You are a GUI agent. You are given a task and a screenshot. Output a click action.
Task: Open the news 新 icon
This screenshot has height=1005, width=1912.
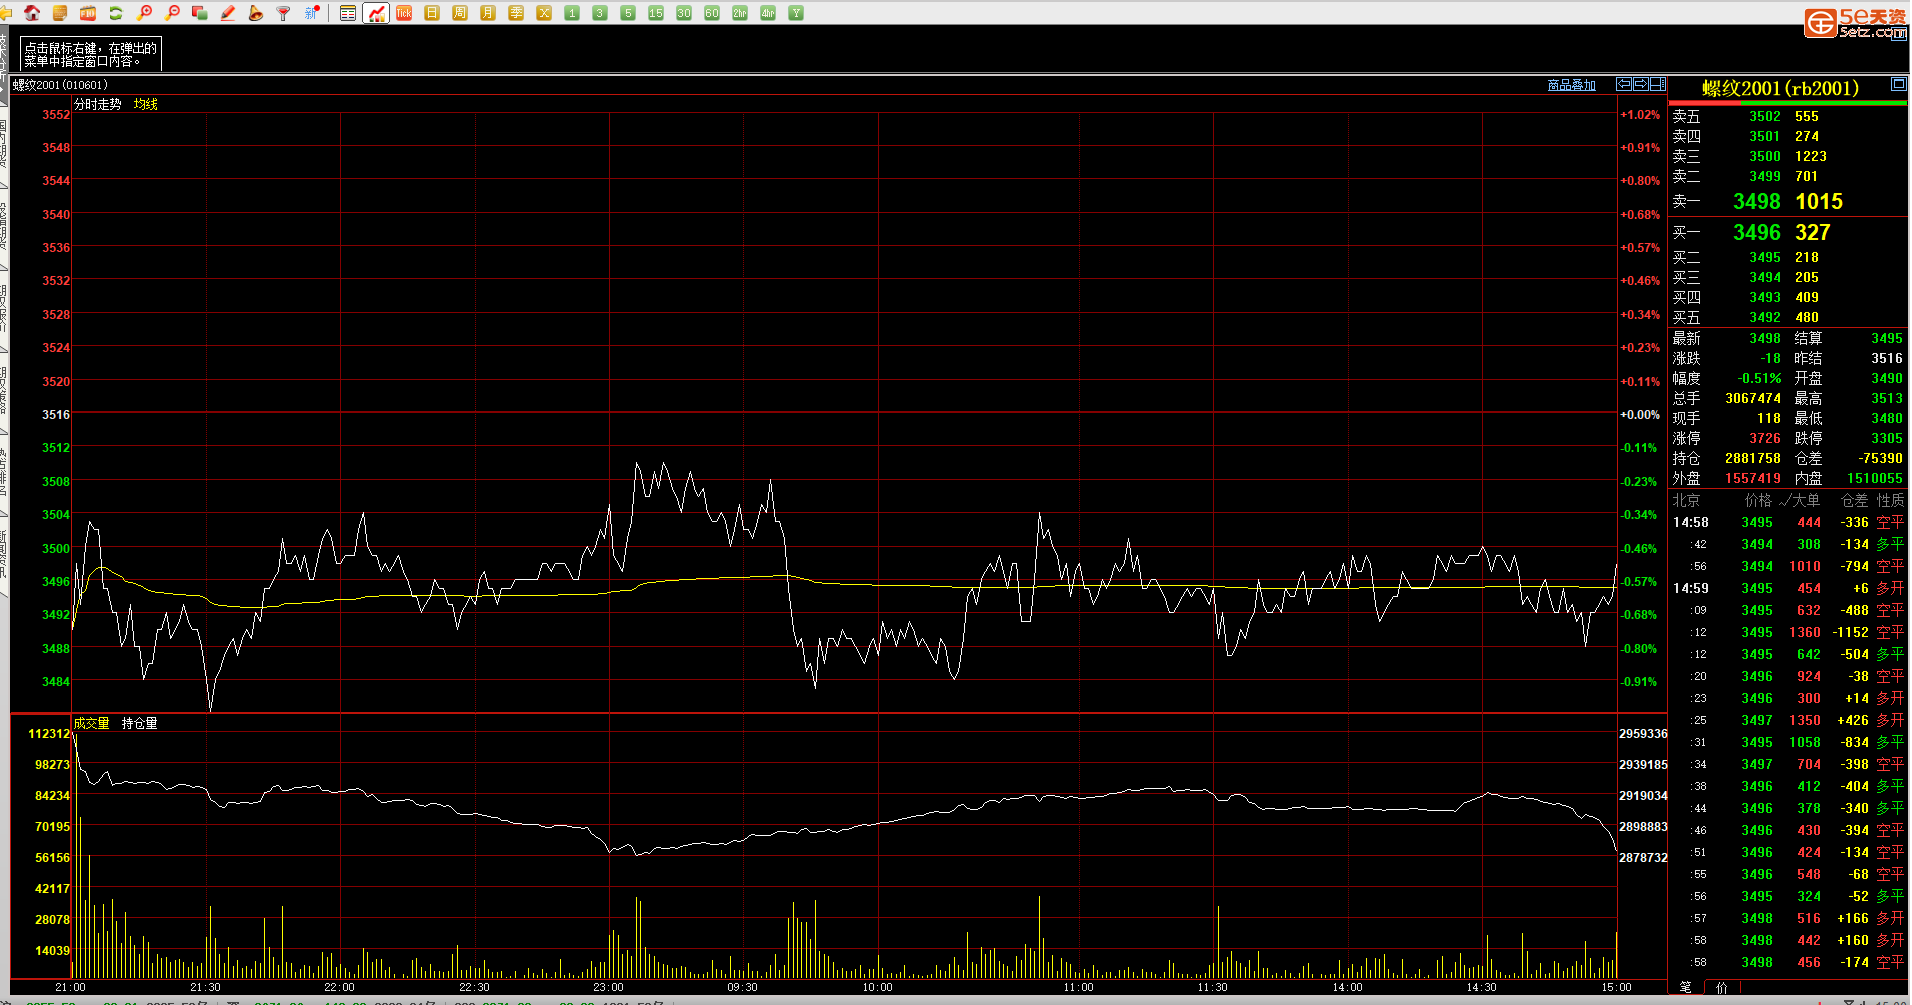(x=312, y=13)
